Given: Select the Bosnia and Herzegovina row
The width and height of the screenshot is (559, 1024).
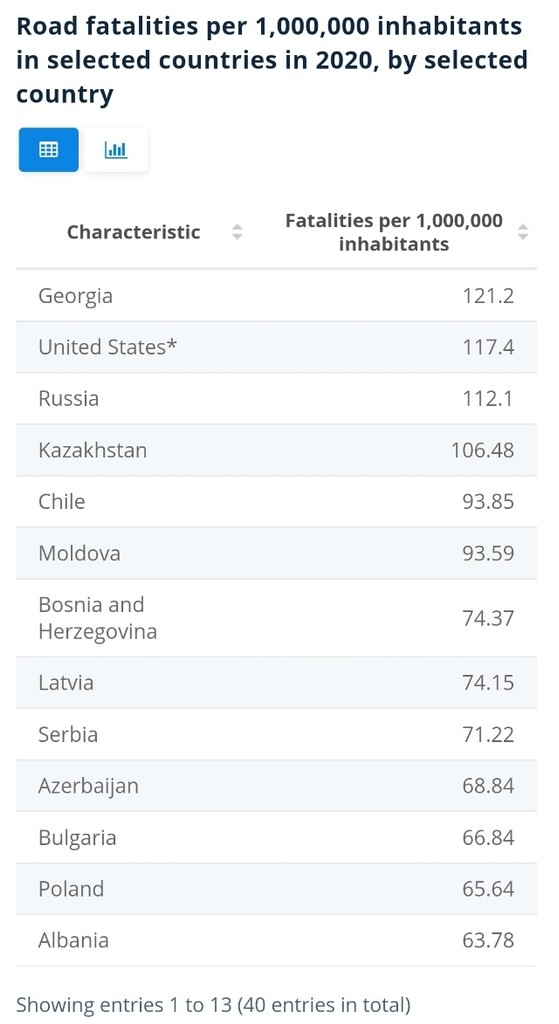Looking at the screenshot, I should [x=276, y=618].
